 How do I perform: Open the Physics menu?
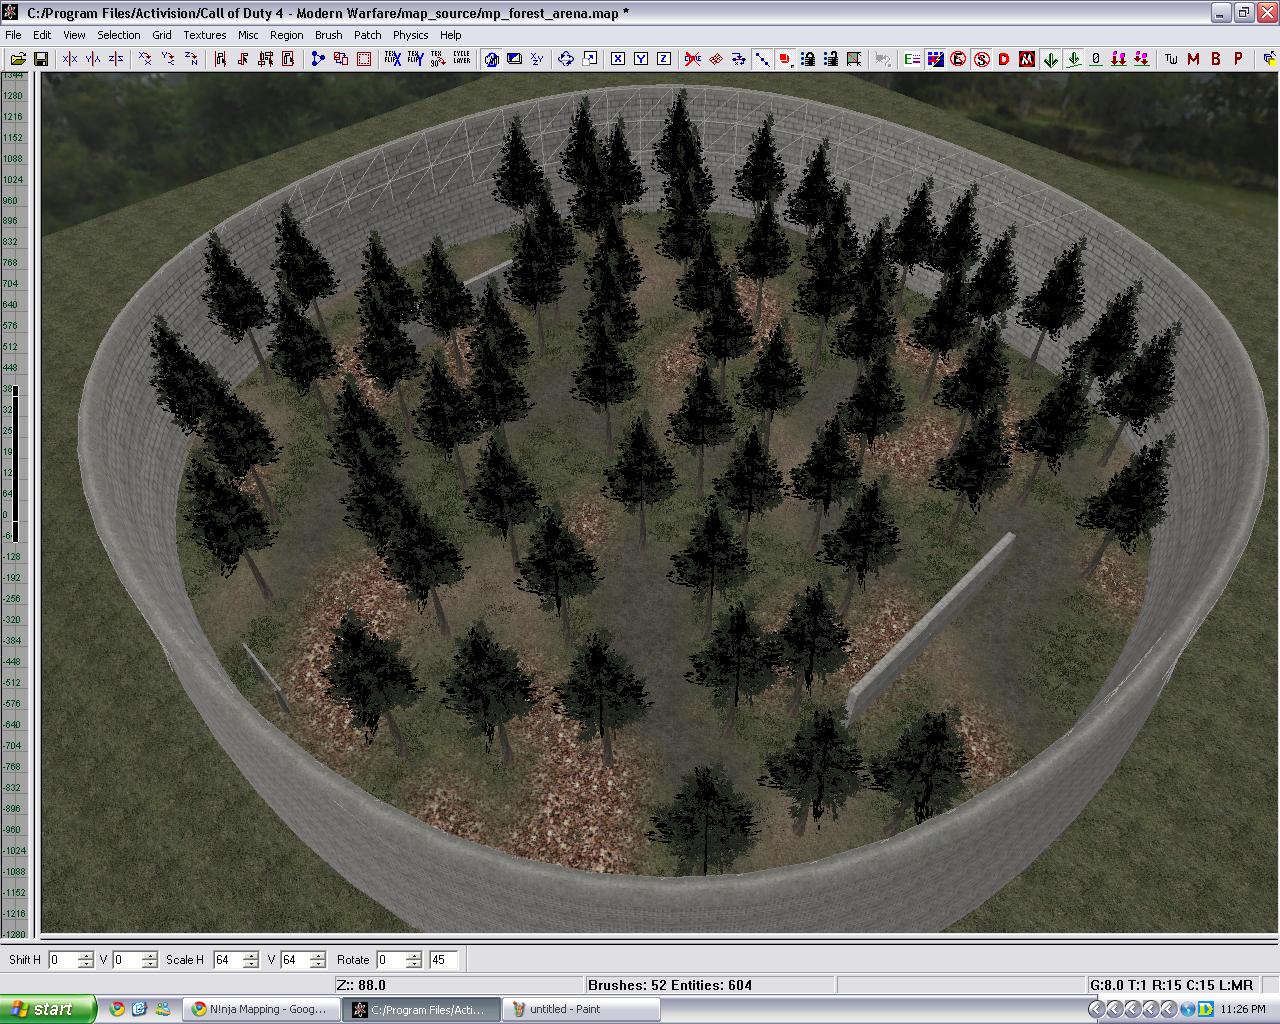point(411,35)
